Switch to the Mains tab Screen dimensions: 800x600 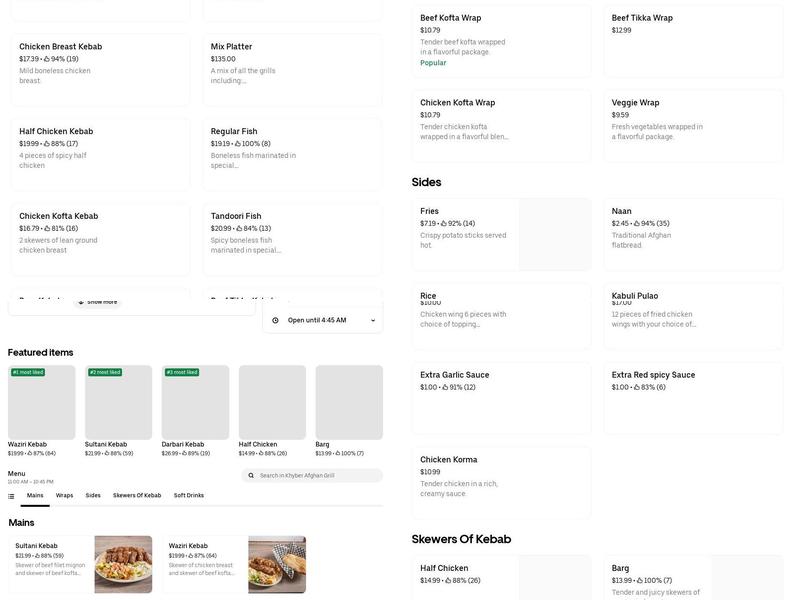35,495
